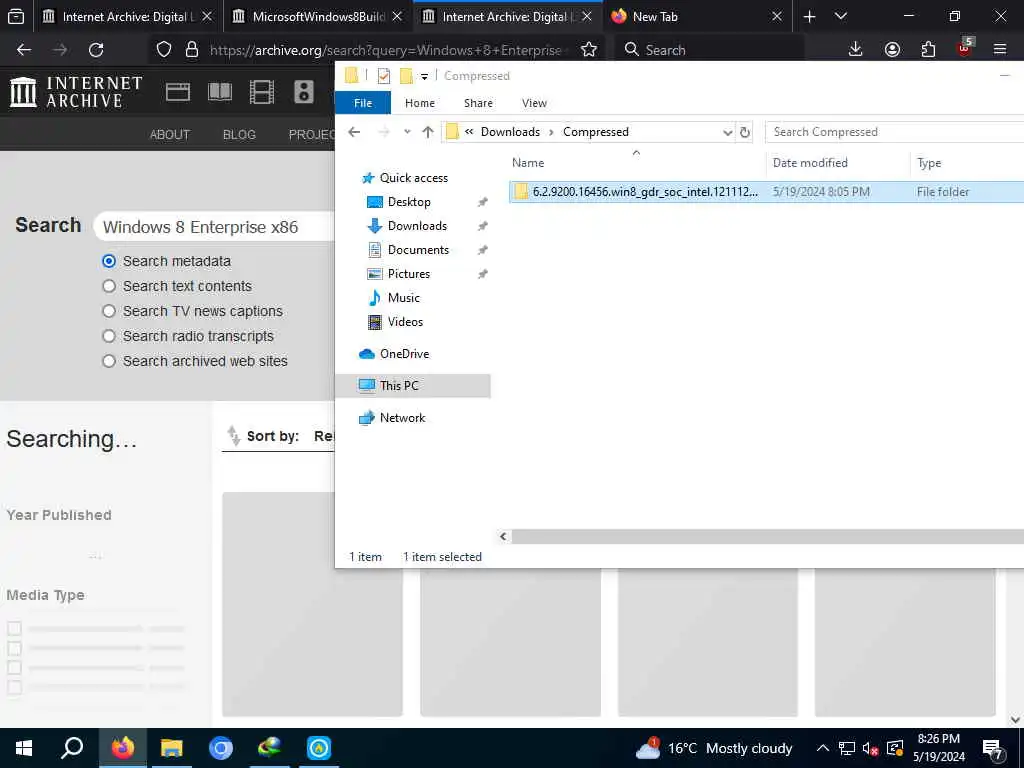This screenshot has width=1024, height=768.
Task: Click the New folder quick access toolbar icon
Action: click(406, 76)
